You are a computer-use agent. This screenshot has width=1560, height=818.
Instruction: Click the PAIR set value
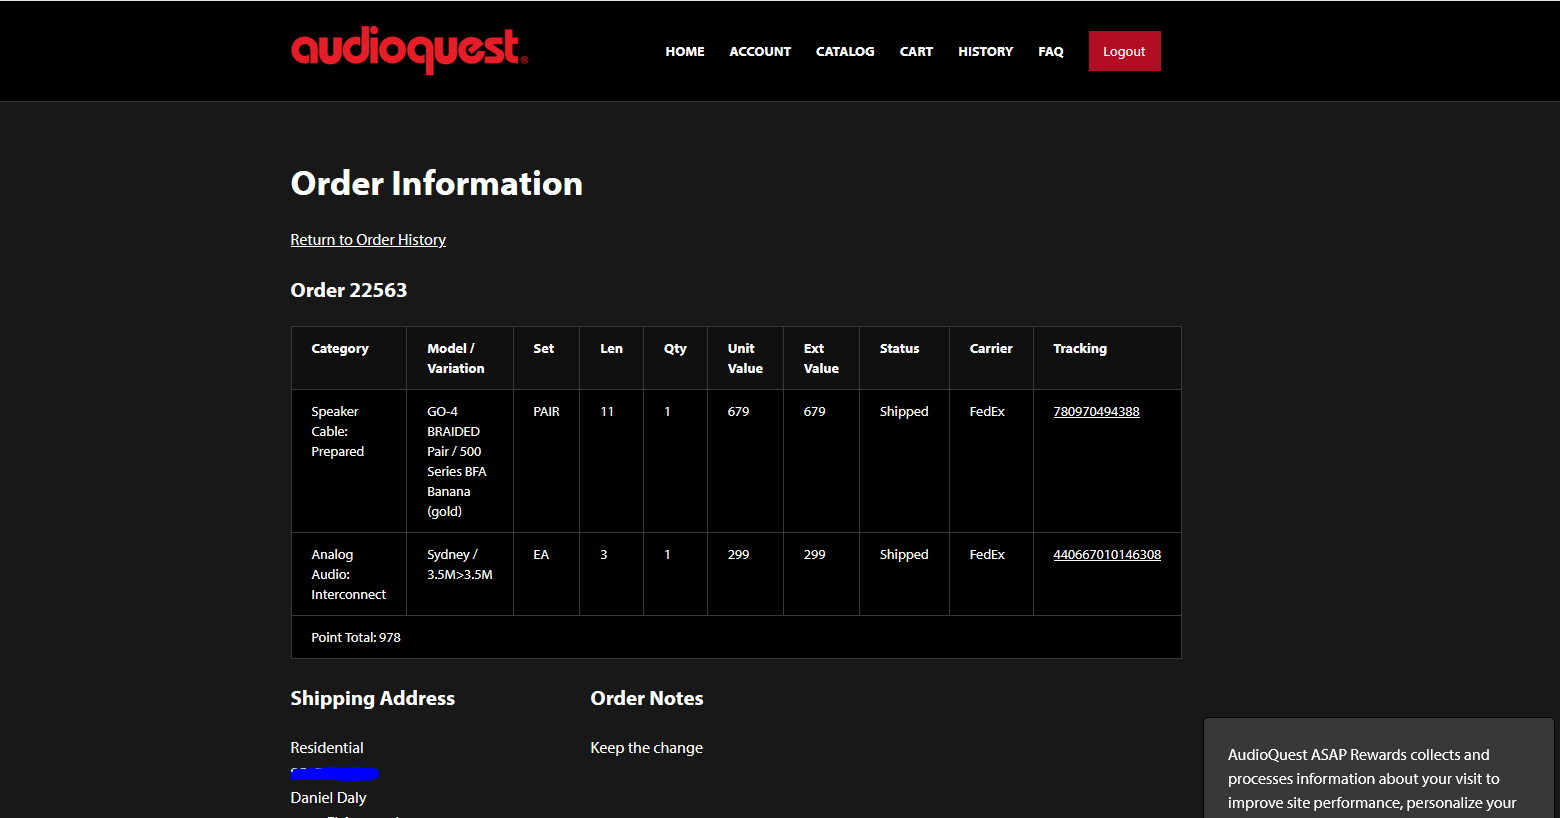pyautogui.click(x=546, y=412)
